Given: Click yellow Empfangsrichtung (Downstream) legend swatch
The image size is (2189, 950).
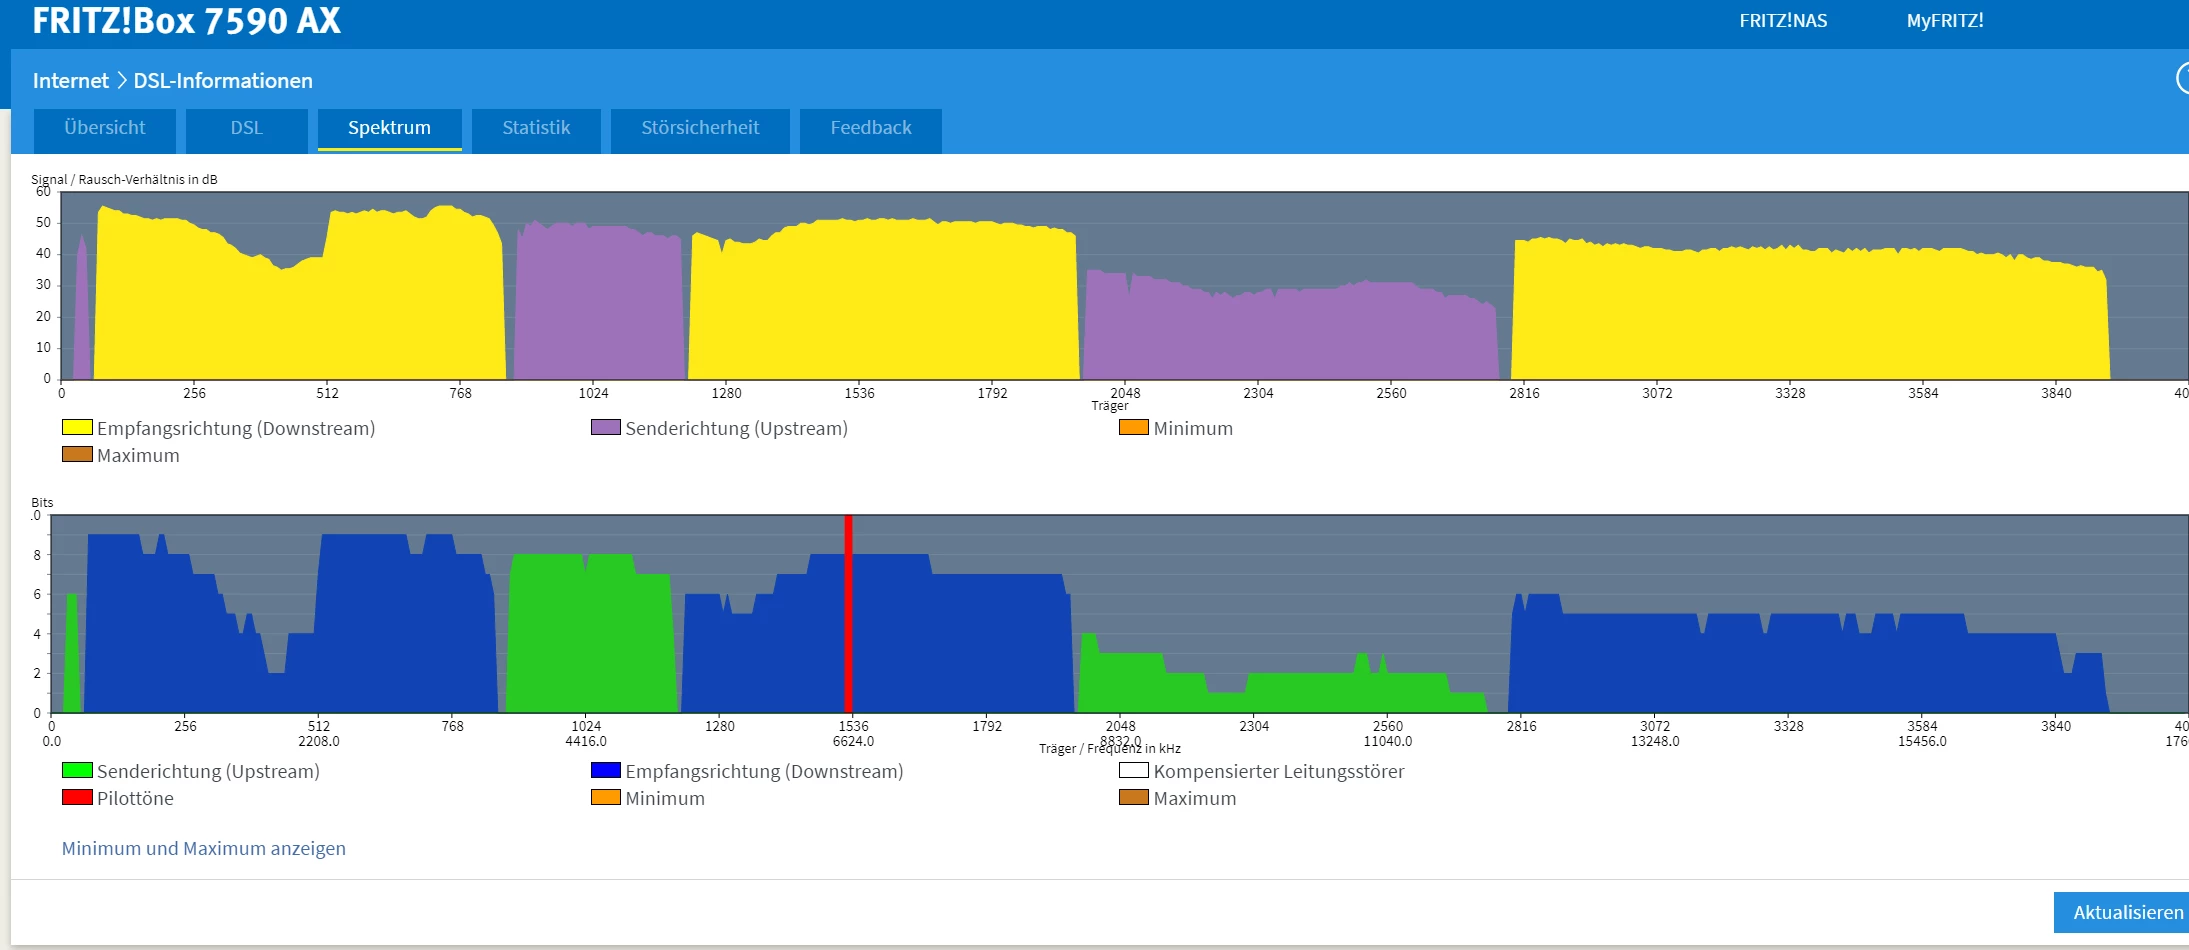Looking at the screenshot, I should tap(77, 428).
